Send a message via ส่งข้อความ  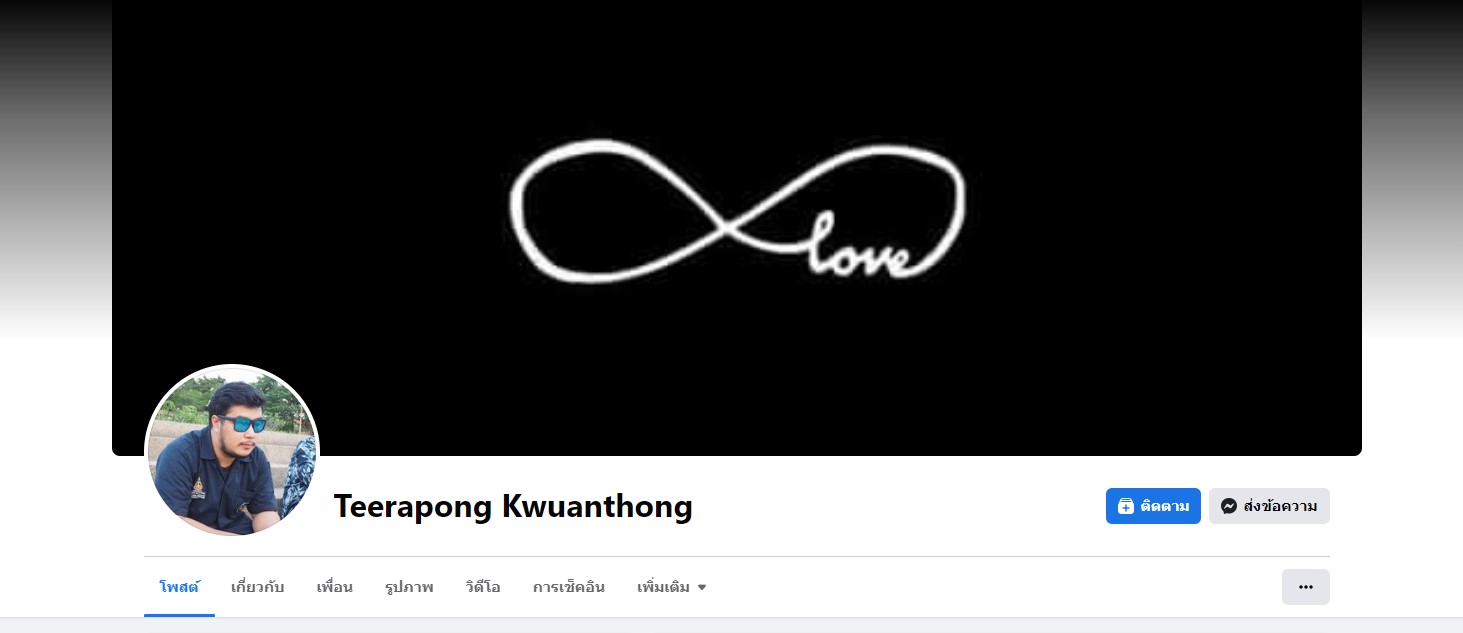1269,506
